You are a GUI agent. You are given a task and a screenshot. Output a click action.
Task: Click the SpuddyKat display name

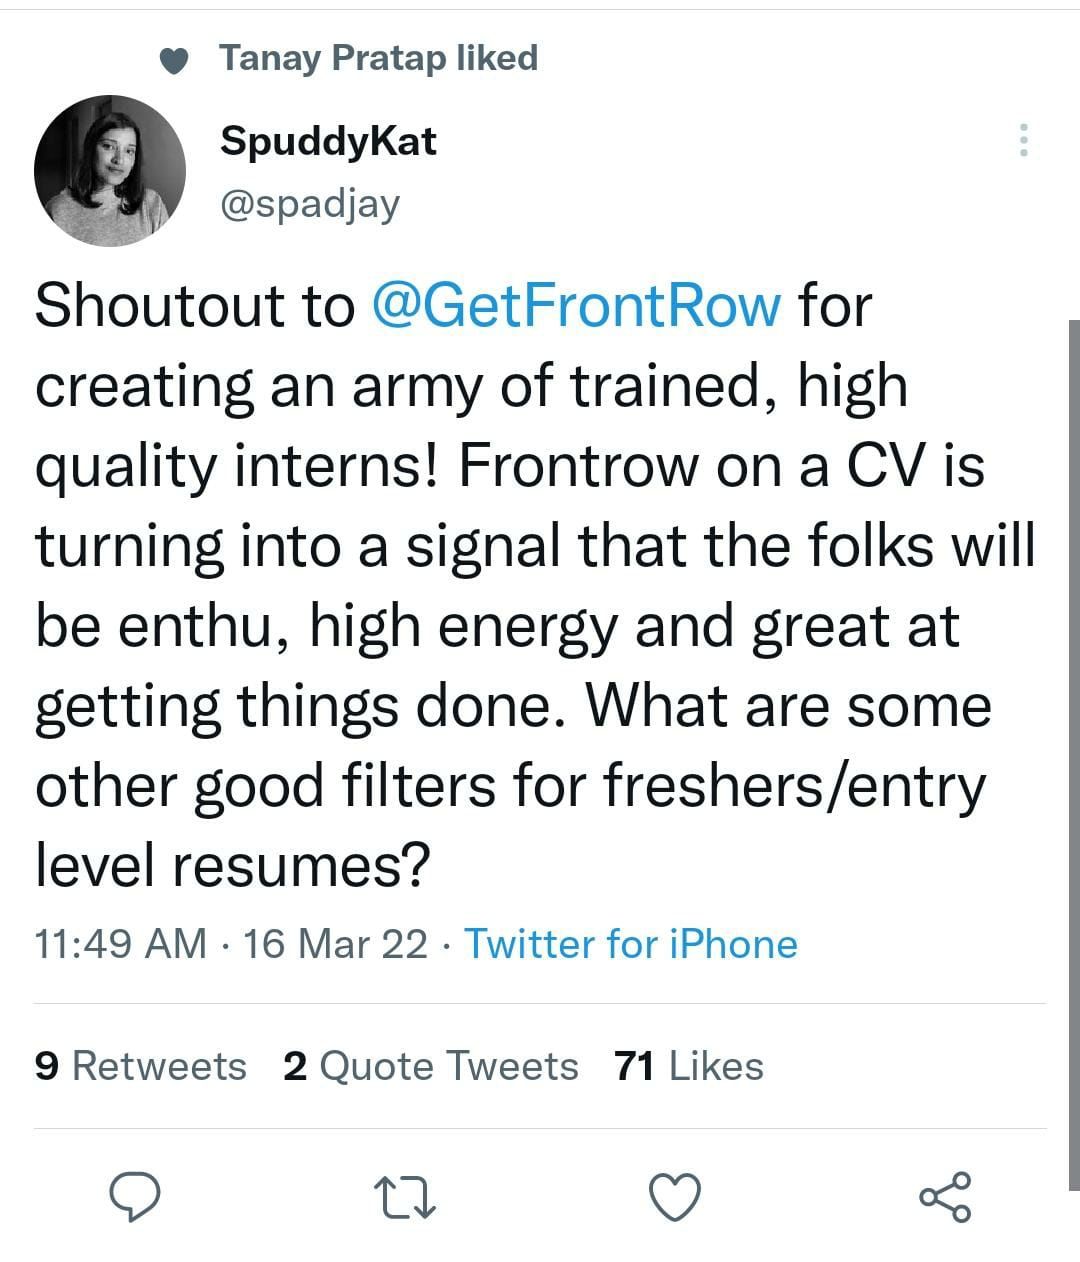(328, 142)
